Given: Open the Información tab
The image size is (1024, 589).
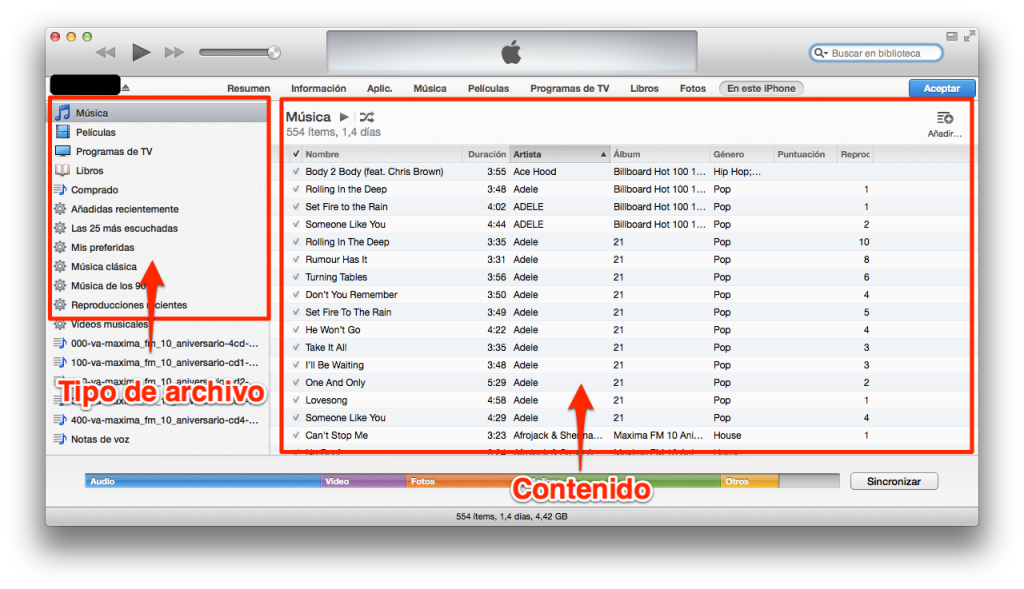Looking at the screenshot, I should point(319,88).
